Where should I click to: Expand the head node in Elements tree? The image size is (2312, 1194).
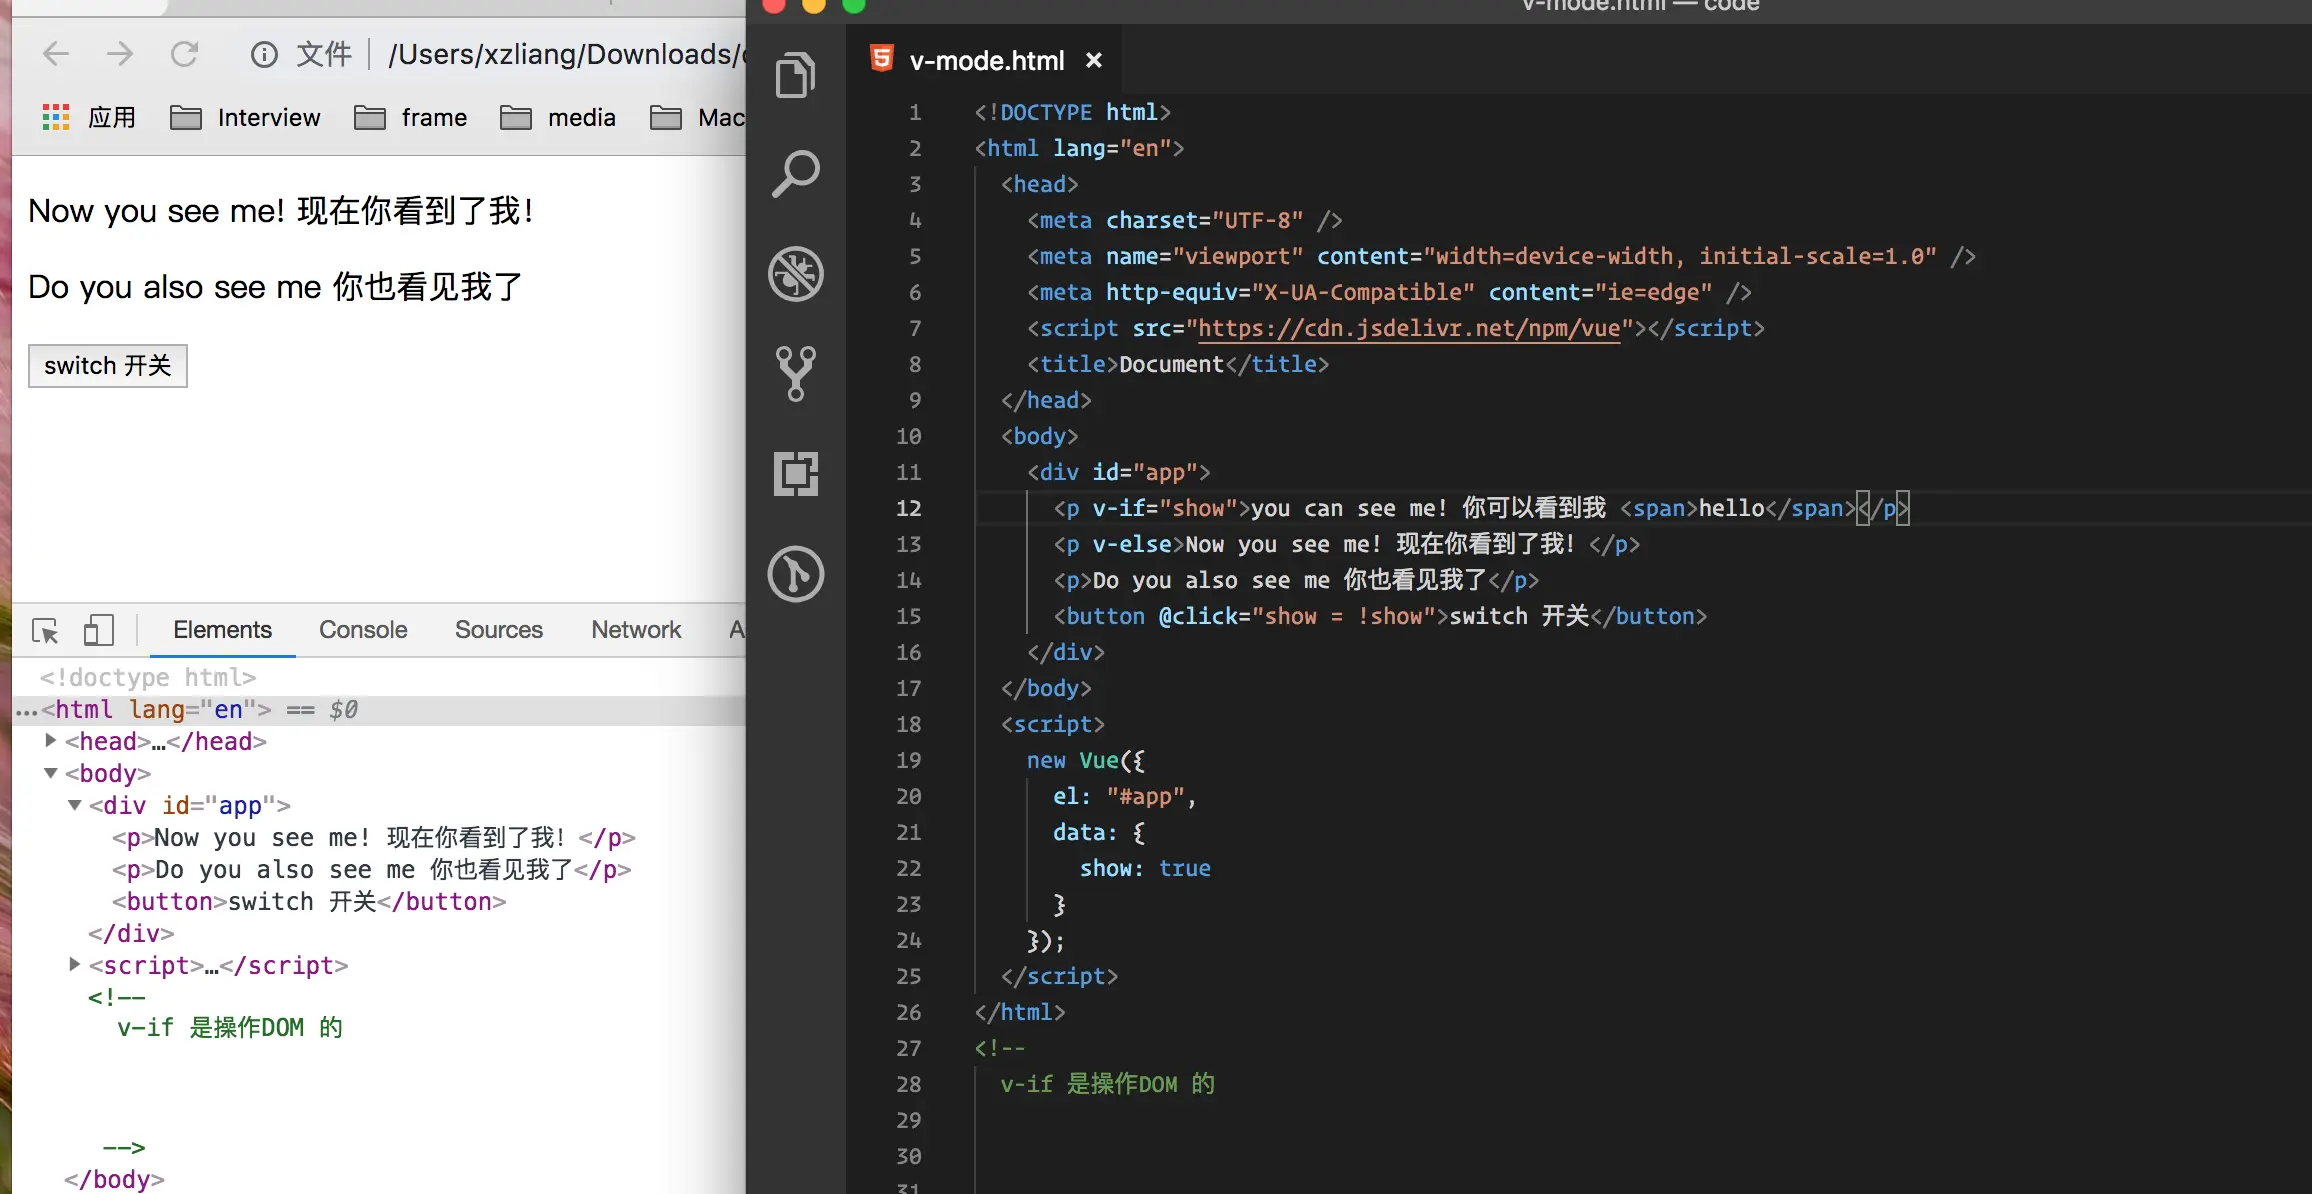[51, 741]
